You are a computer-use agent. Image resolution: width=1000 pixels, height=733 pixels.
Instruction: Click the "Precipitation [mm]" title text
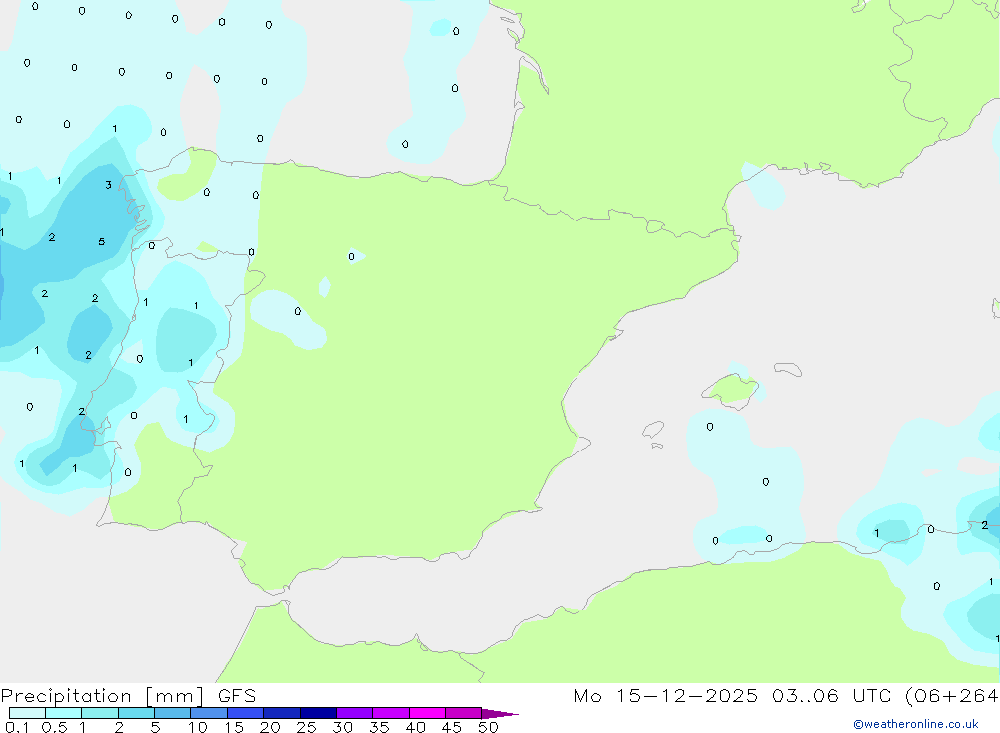tap(102, 696)
